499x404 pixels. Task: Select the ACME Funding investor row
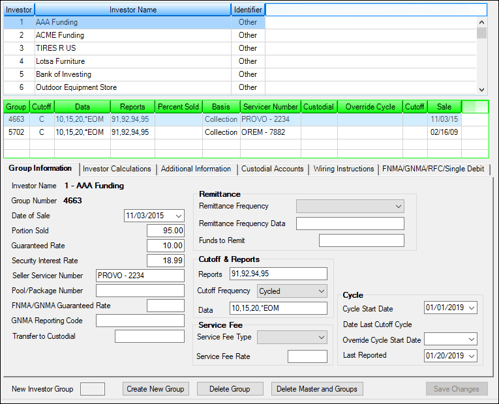[x=240, y=35]
